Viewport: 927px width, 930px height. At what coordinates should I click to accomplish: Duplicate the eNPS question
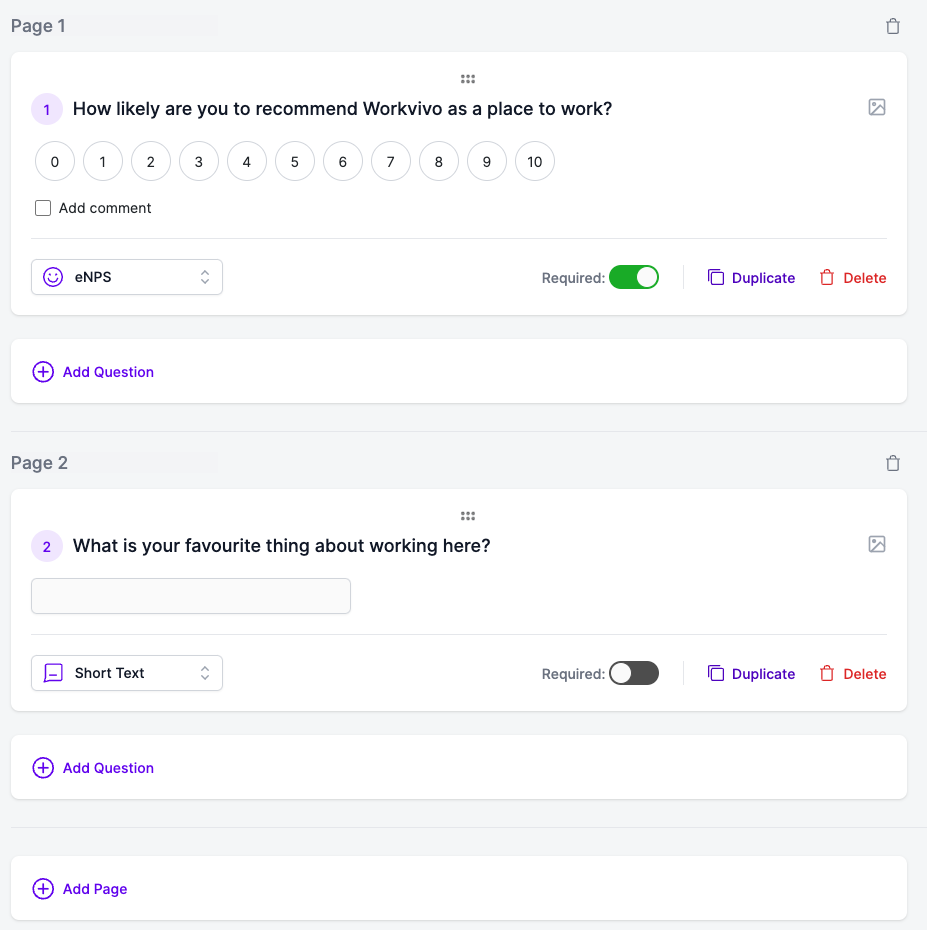(751, 278)
